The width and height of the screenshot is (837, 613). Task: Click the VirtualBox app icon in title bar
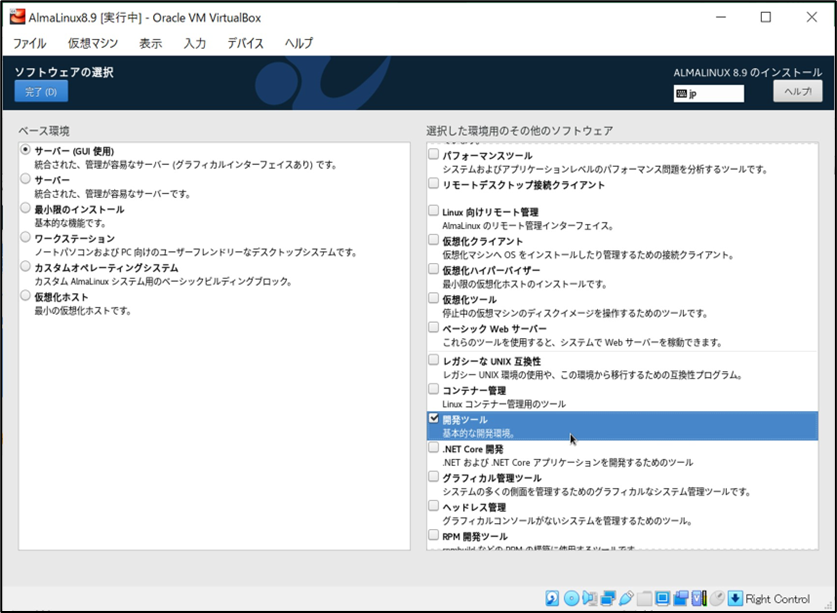coord(17,17)
